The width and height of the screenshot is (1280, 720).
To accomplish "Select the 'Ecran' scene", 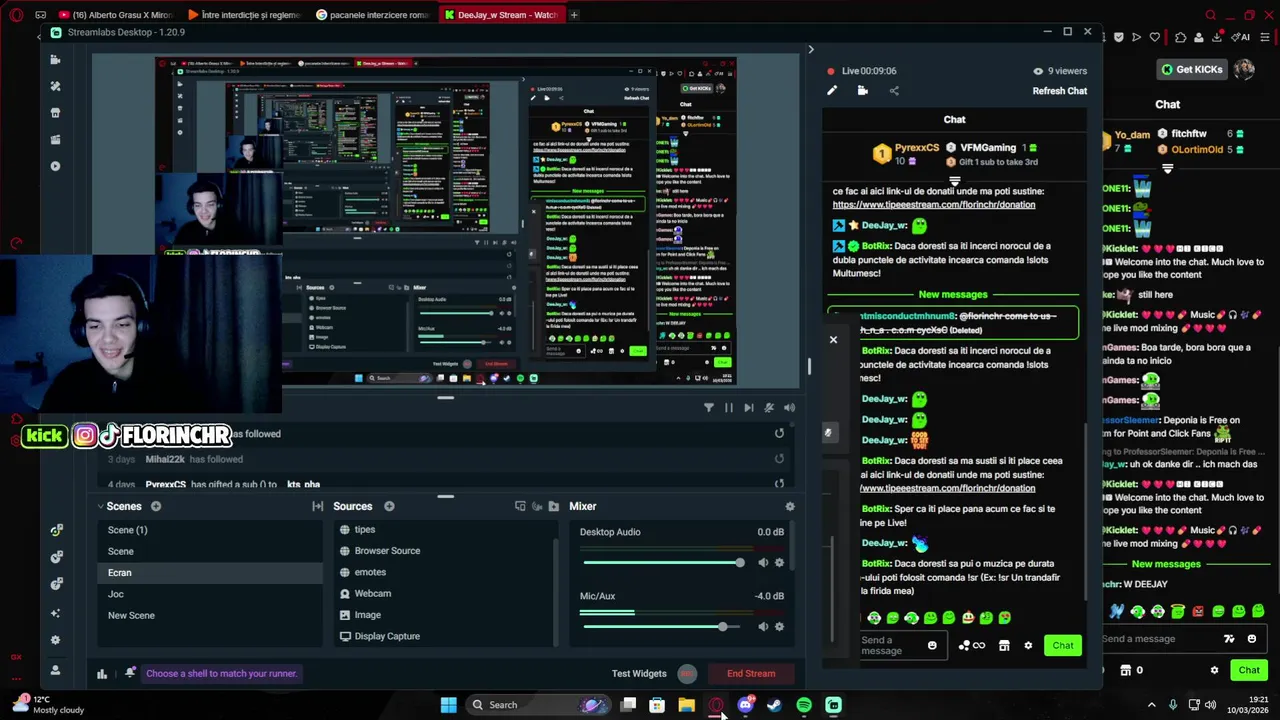I will pyautogui.click(x=210, y=572).
